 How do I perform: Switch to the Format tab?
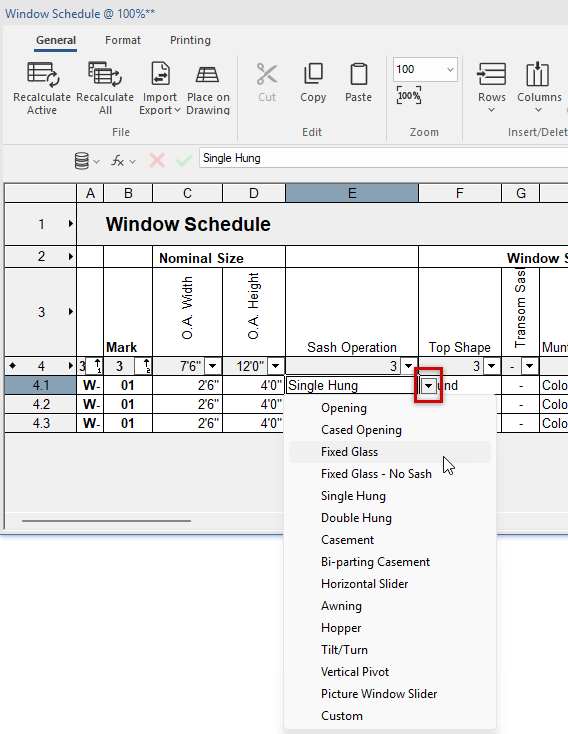[x=123, y=40]
